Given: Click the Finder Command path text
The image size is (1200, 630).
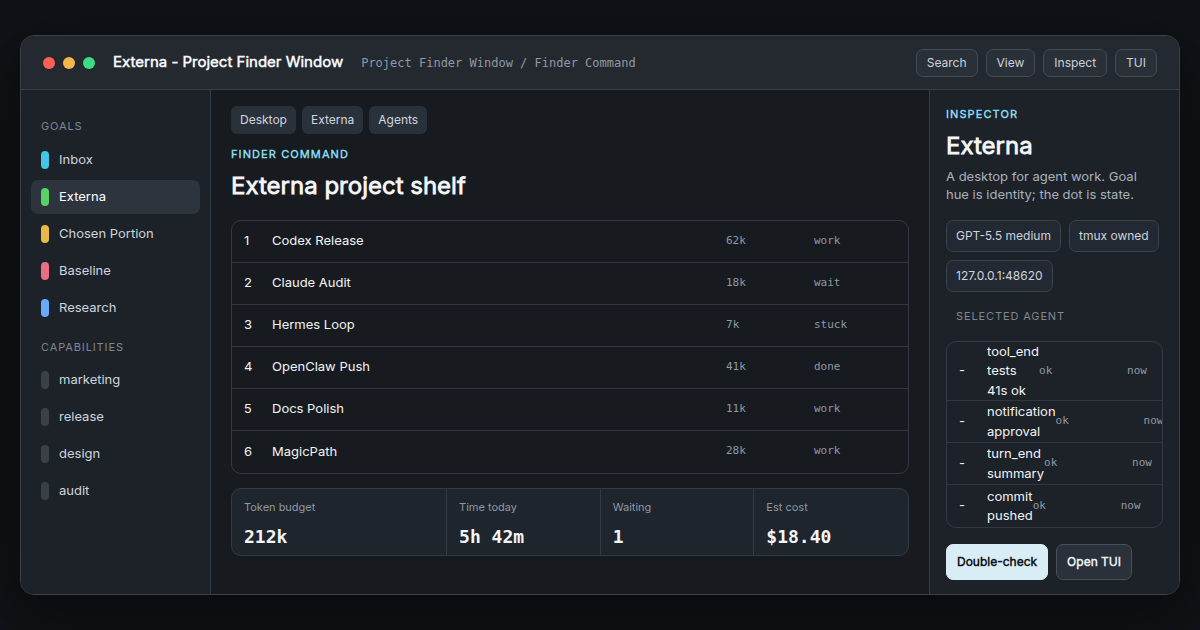Looking at the screenshot, I should pyautogui.click(x=585, y=63).
